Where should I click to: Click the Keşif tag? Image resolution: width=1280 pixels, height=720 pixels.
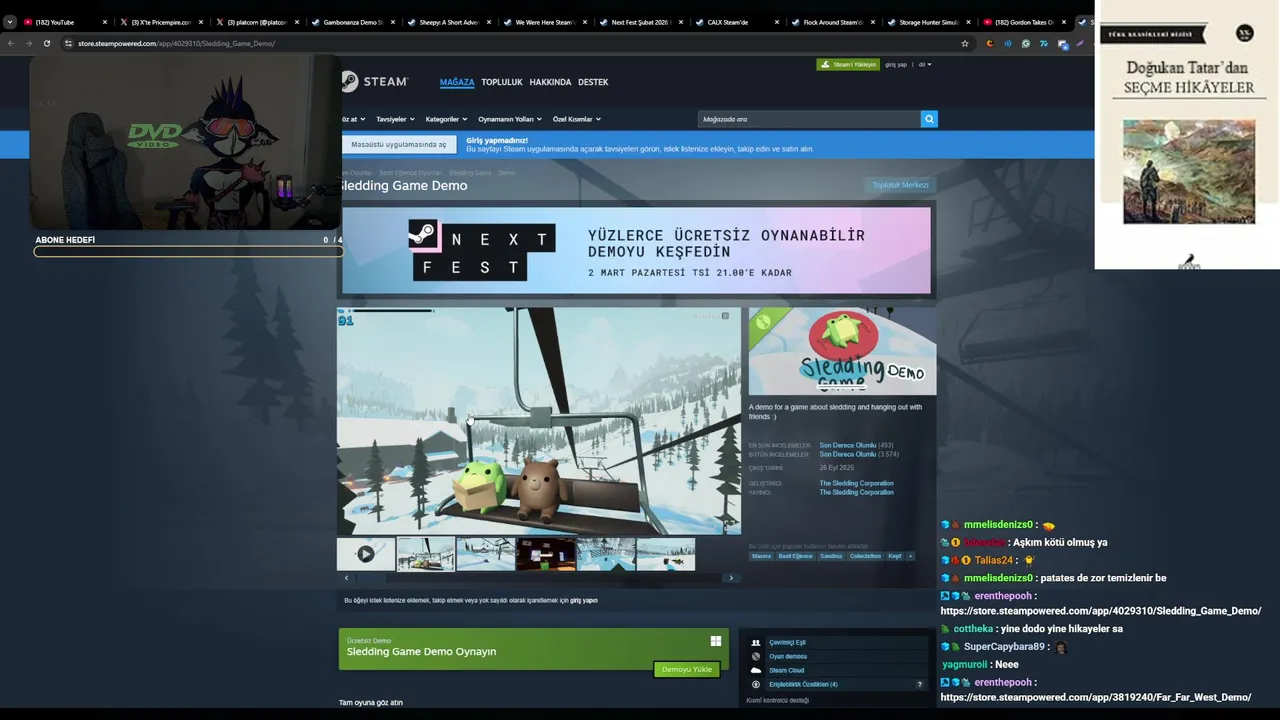coord(895,556)
